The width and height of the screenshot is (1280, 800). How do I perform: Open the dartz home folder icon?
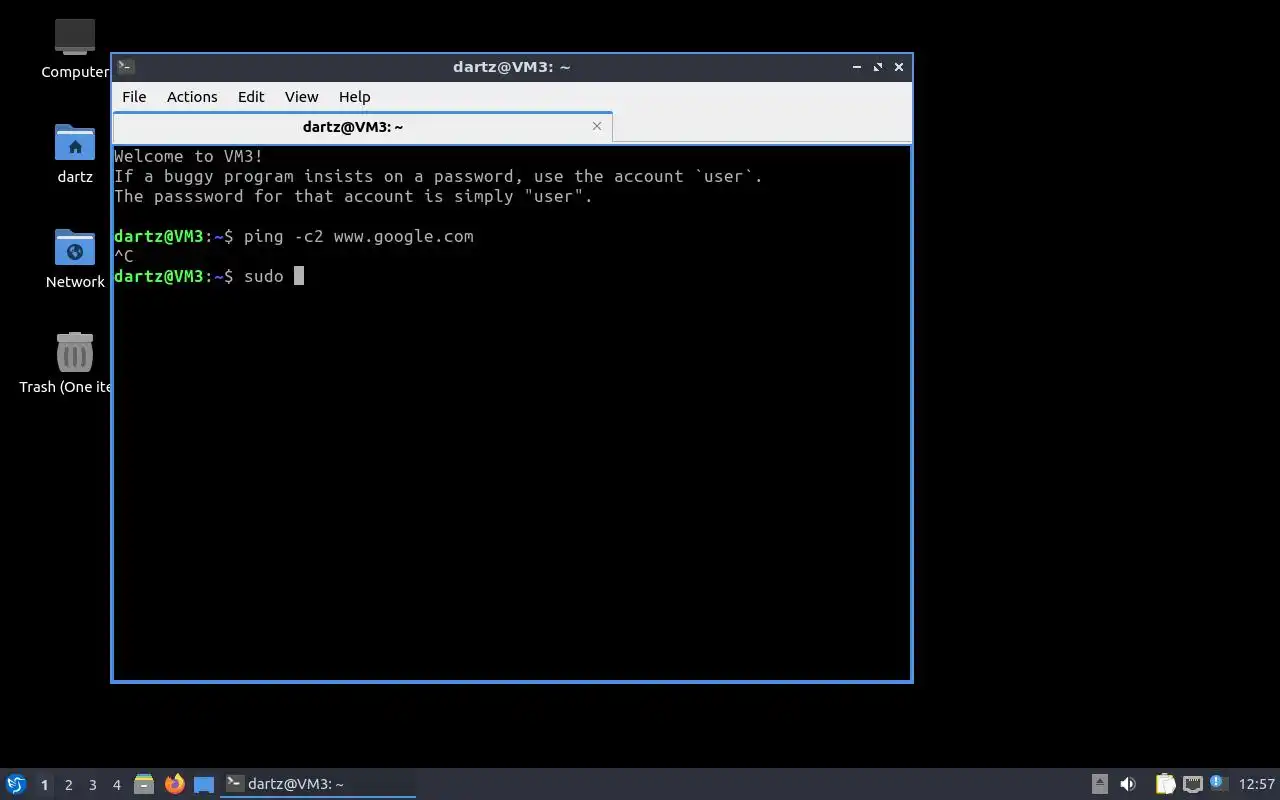click(75, 143)
